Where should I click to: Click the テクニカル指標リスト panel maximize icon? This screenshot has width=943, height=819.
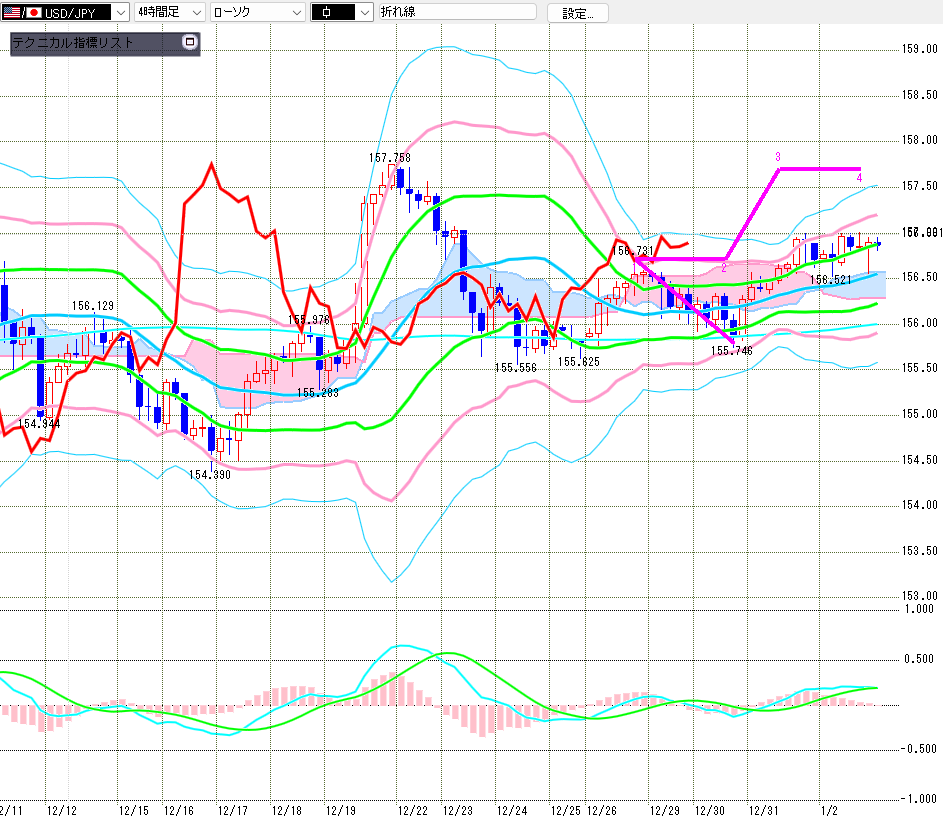(x=190, y=43)
